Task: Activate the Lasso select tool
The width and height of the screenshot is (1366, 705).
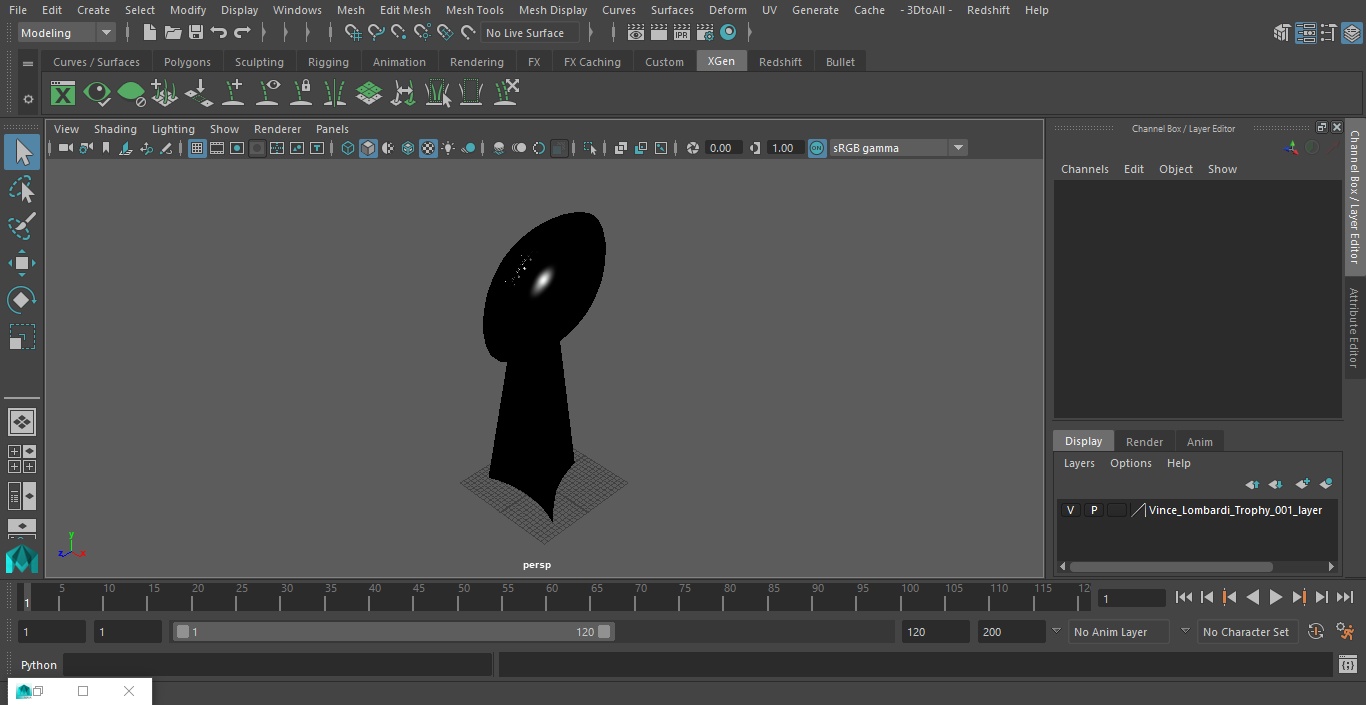Action: tap(22, 190)
